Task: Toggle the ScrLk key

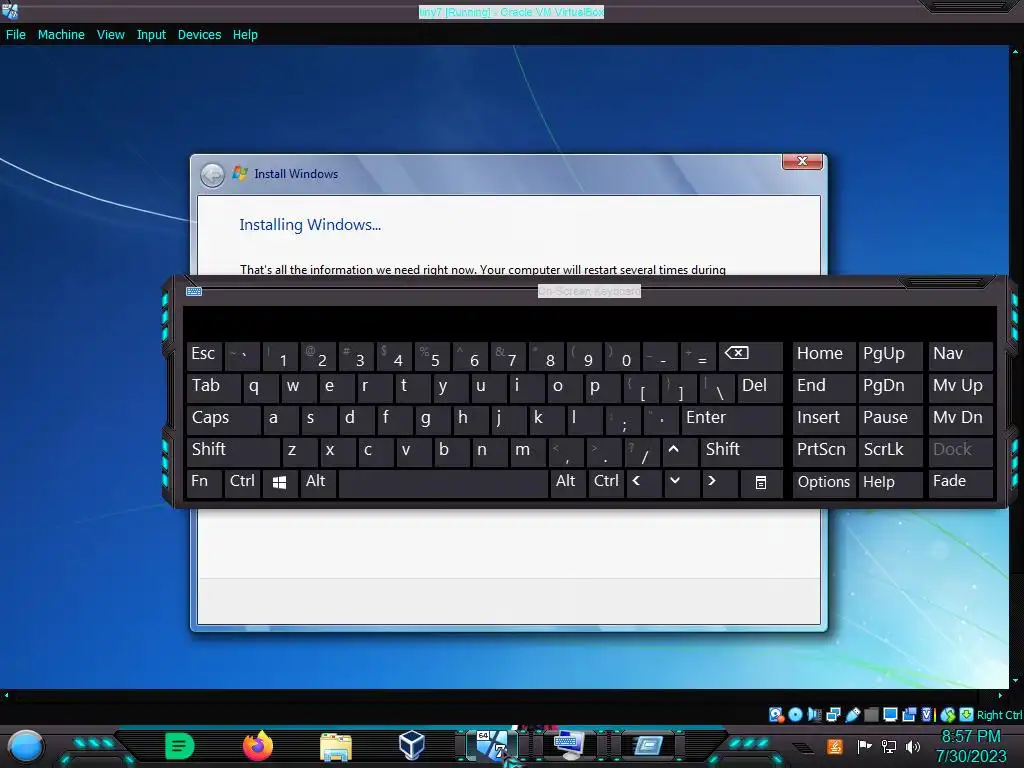Action: [889, 452]
